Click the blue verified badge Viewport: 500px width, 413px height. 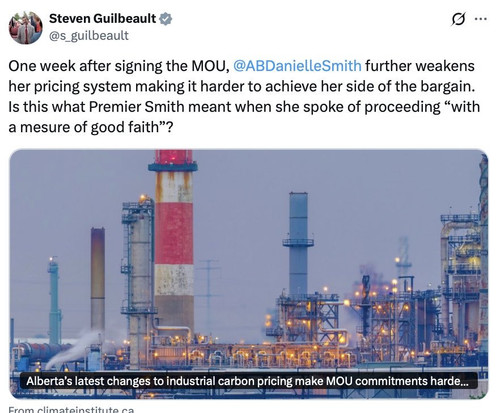click(x=165, y=19)
